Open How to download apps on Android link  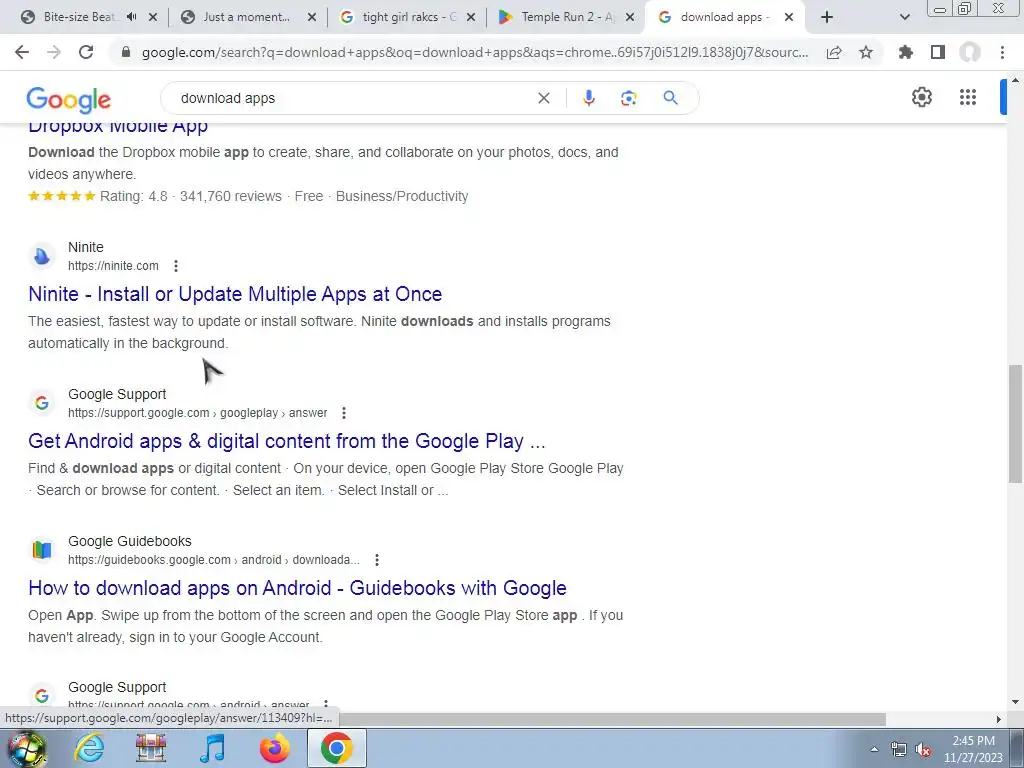(x=297, y=588)
